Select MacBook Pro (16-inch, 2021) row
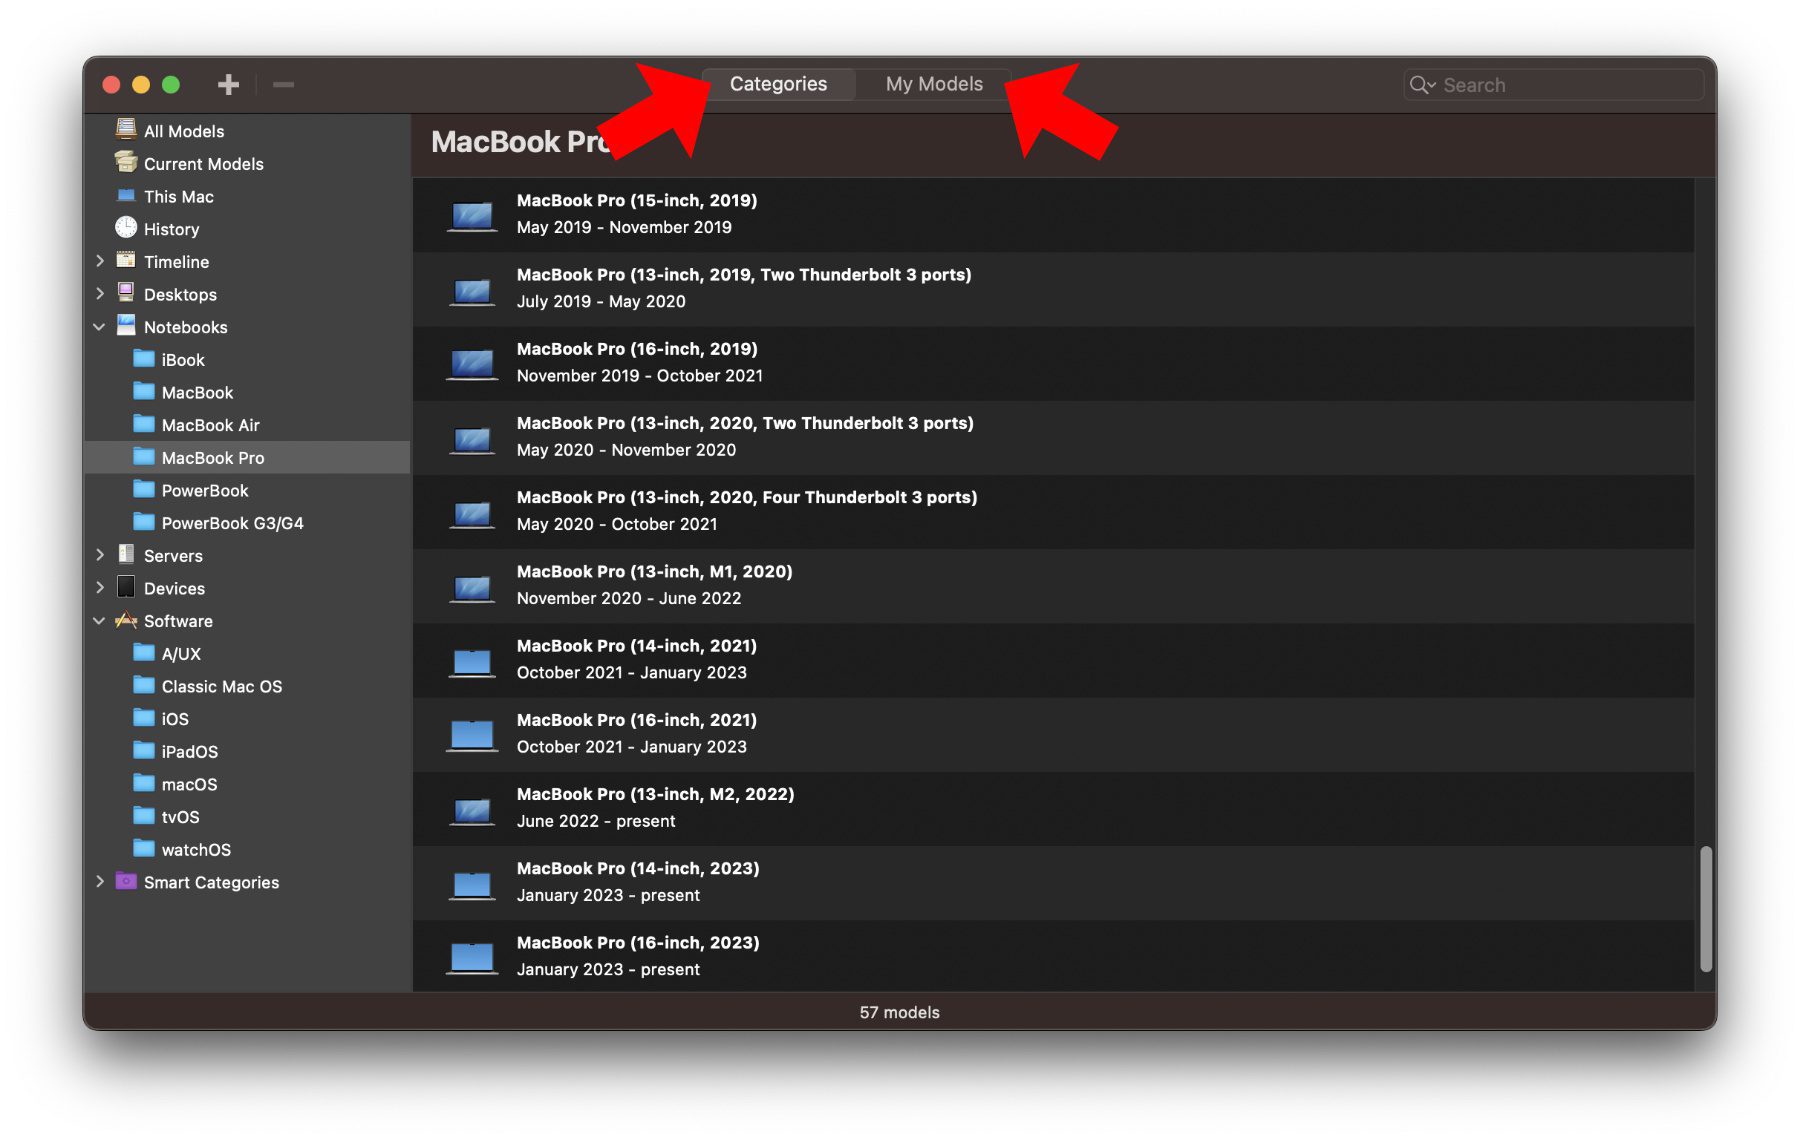1800x1140 pixels. [x=1053, y=734]
